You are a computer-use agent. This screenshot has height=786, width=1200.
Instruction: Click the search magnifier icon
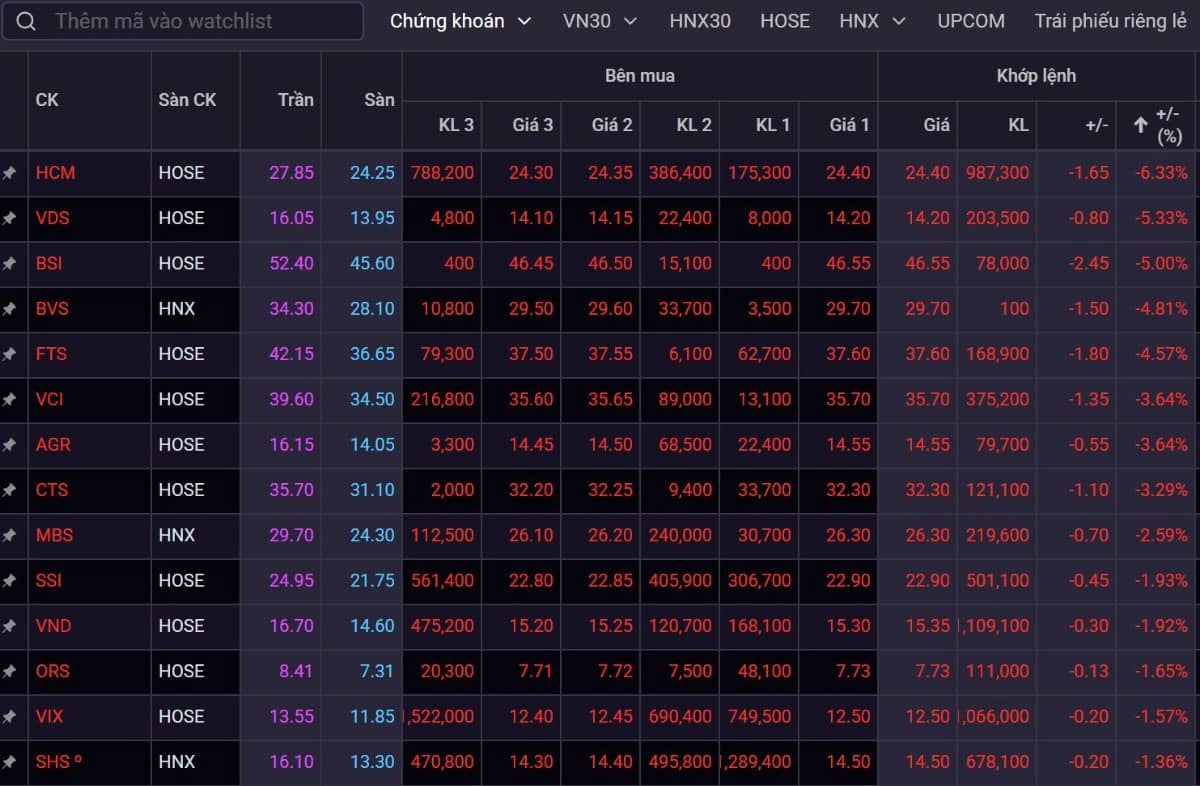pos(26,21)
